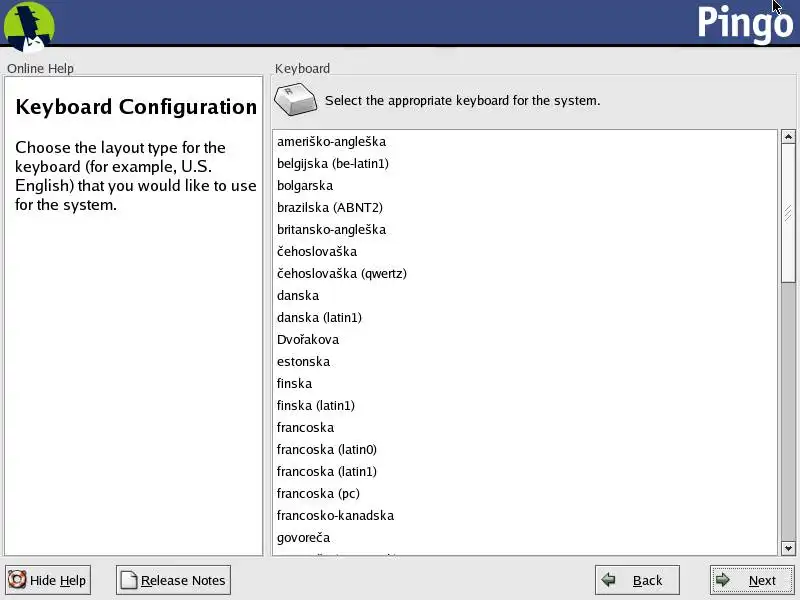Select the brazilska (ABNT2) keyboard
The width and height of the screenshot is (800, 600).
[x=330, y=208]
